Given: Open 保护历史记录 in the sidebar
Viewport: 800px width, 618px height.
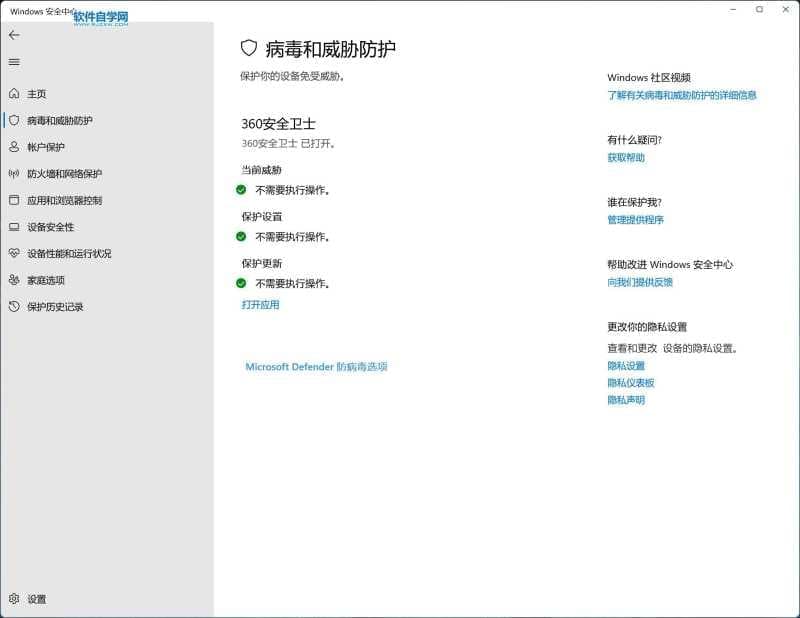Looking at the screenshot, I should pos(55,307).
